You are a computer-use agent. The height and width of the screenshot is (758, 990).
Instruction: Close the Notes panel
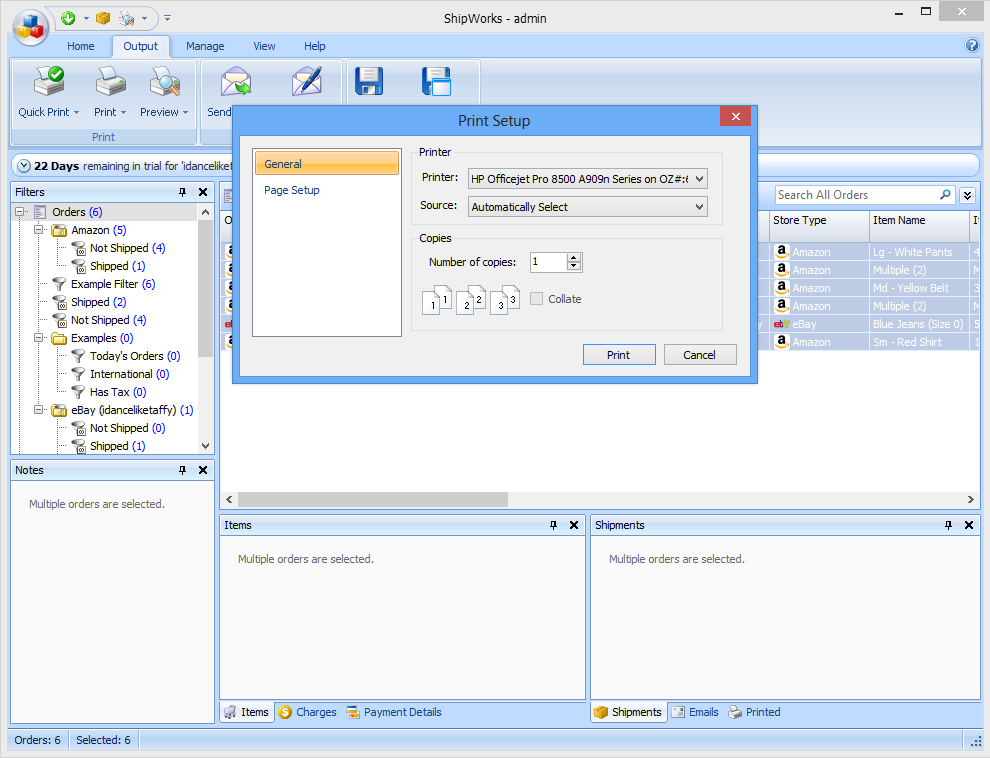203,470
